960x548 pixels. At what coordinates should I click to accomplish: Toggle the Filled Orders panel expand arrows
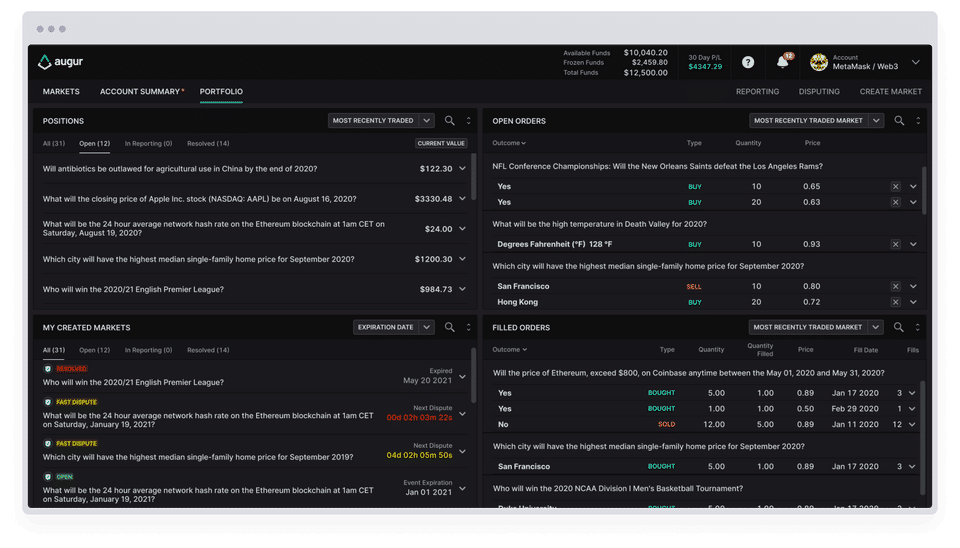click(917, 327)
